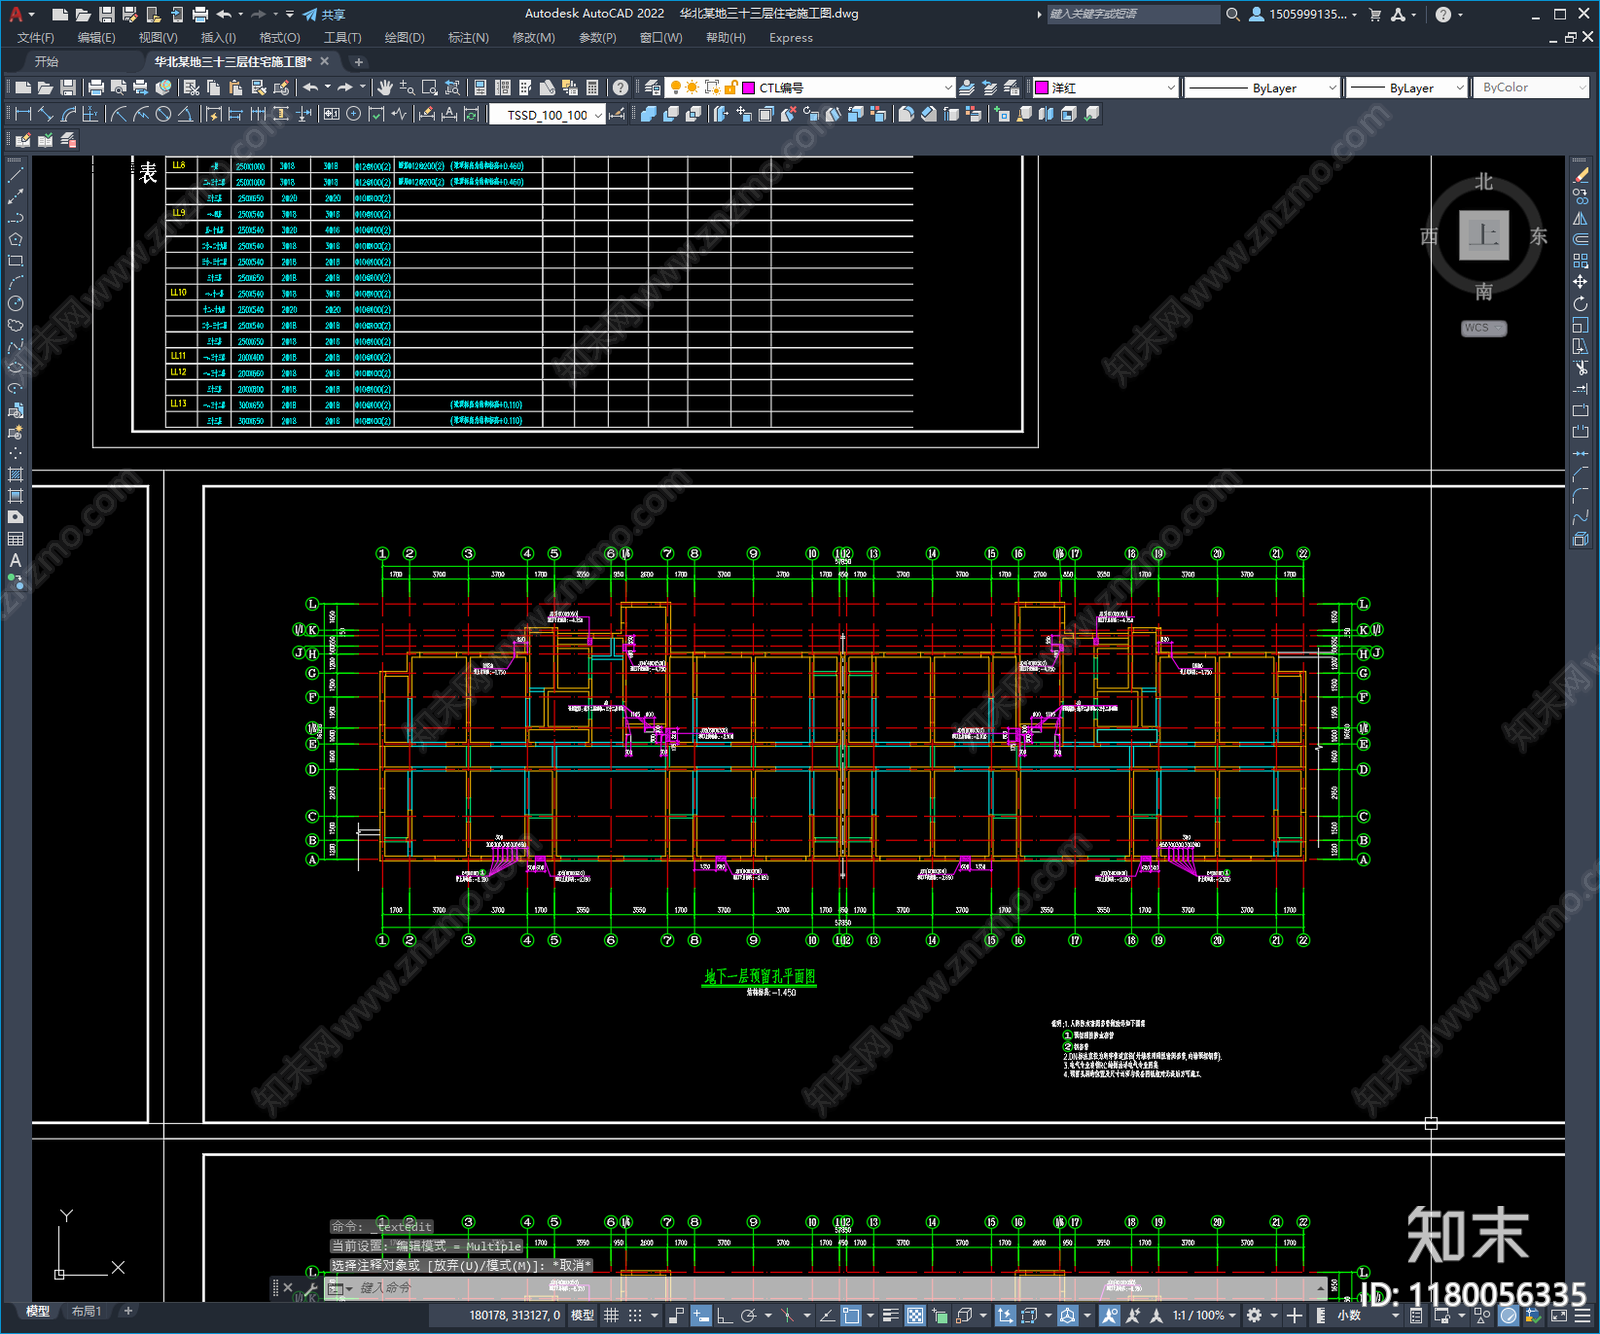Click the Save icon in standard toolbar
Image resolution: width=1600 pixels, height=1334 pixels.
tap(68, 88)
